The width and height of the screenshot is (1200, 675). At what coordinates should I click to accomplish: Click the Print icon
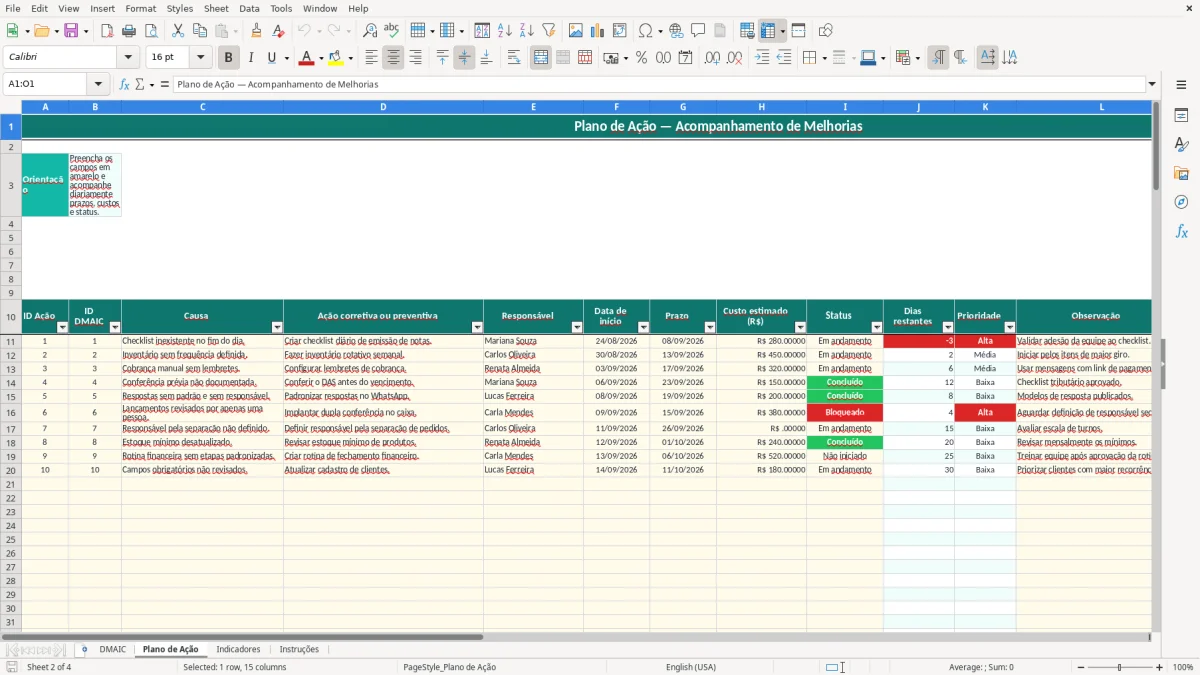pyautogui.click(x=129, y=31)
